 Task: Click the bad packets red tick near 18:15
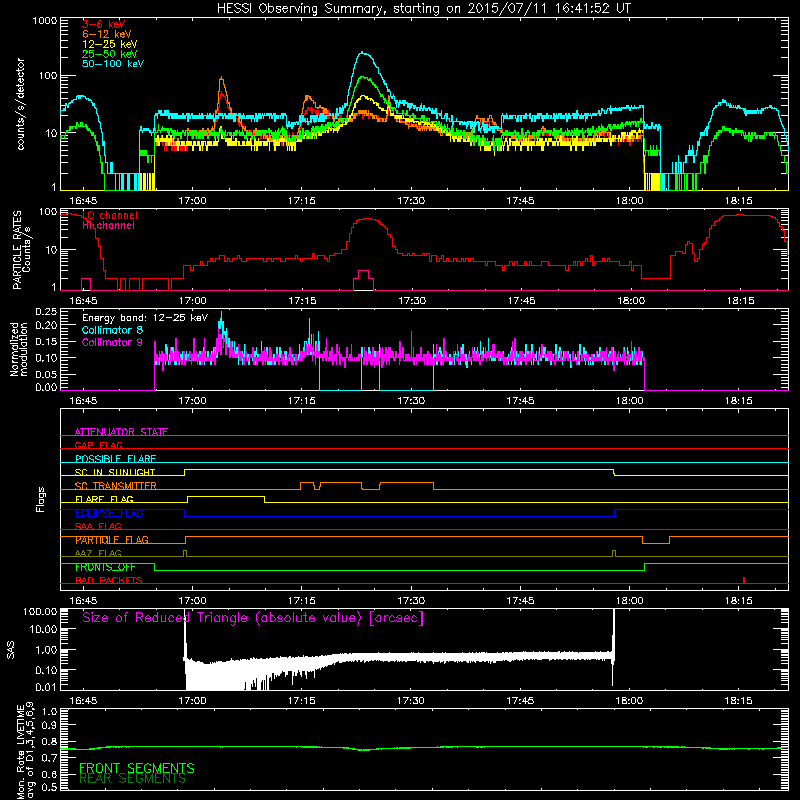click(x=744, y=580)
